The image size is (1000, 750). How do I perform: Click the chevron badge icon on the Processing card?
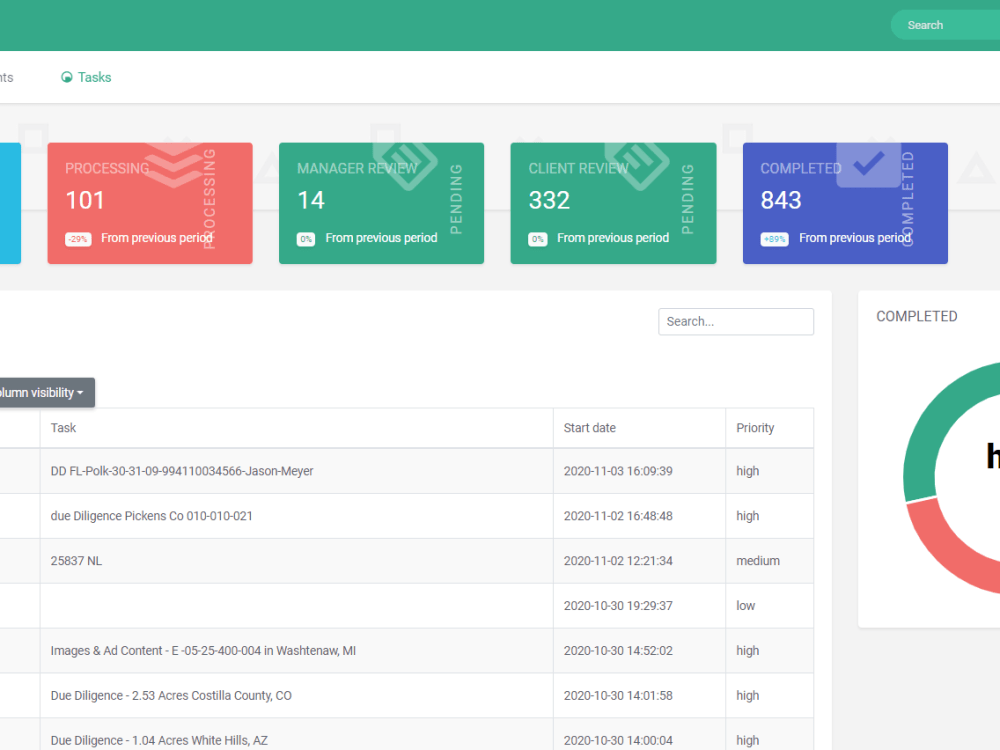[x=173, y=164]
